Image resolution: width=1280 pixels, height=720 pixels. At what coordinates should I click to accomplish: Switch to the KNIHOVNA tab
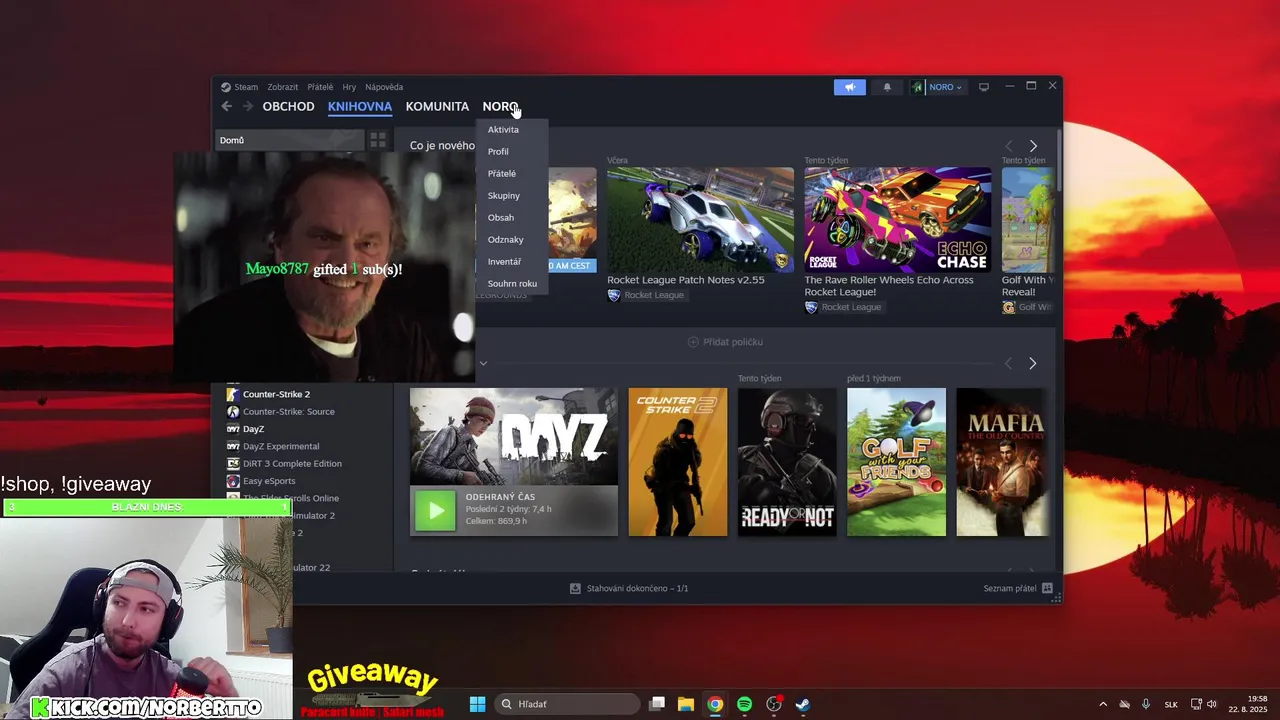coord(360,106)
